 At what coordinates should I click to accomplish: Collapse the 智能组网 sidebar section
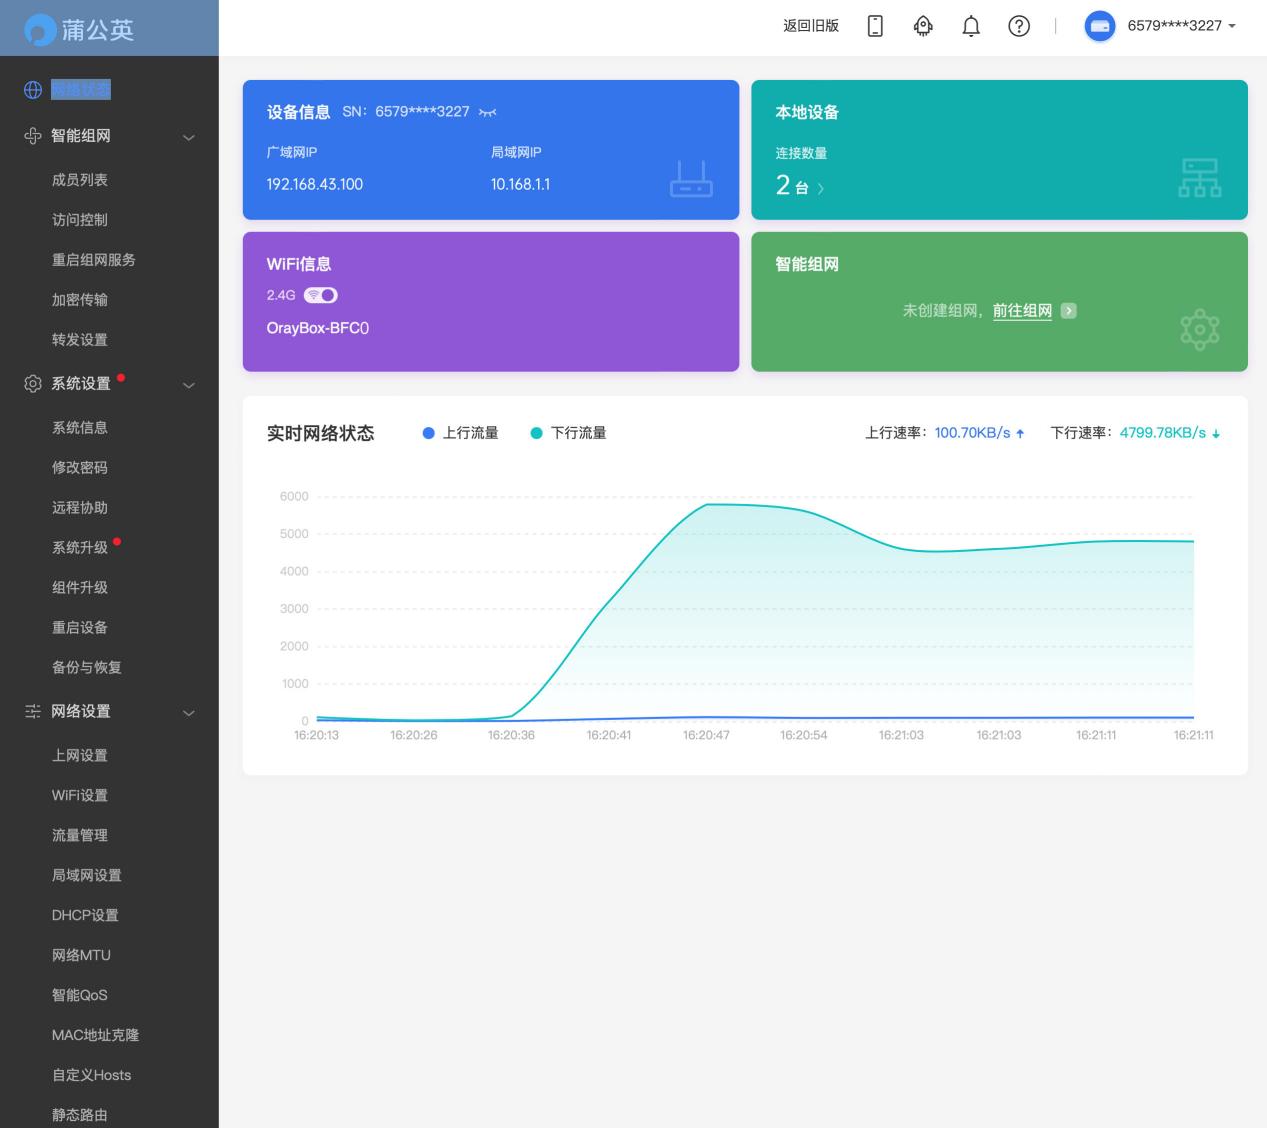(x=188, y=137)
